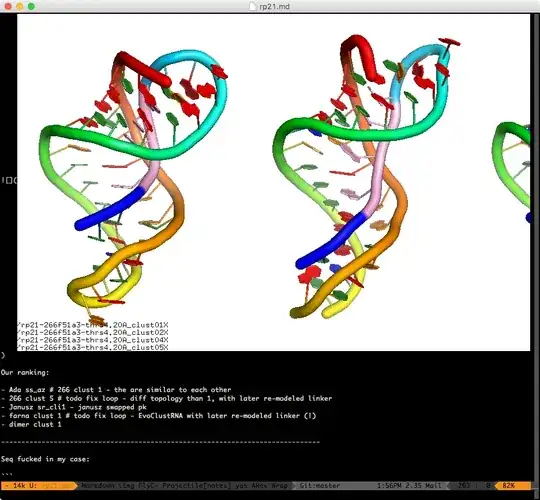Click the middle RNA structure rendering
Screen dimensions: 540x500
[367, 176]
